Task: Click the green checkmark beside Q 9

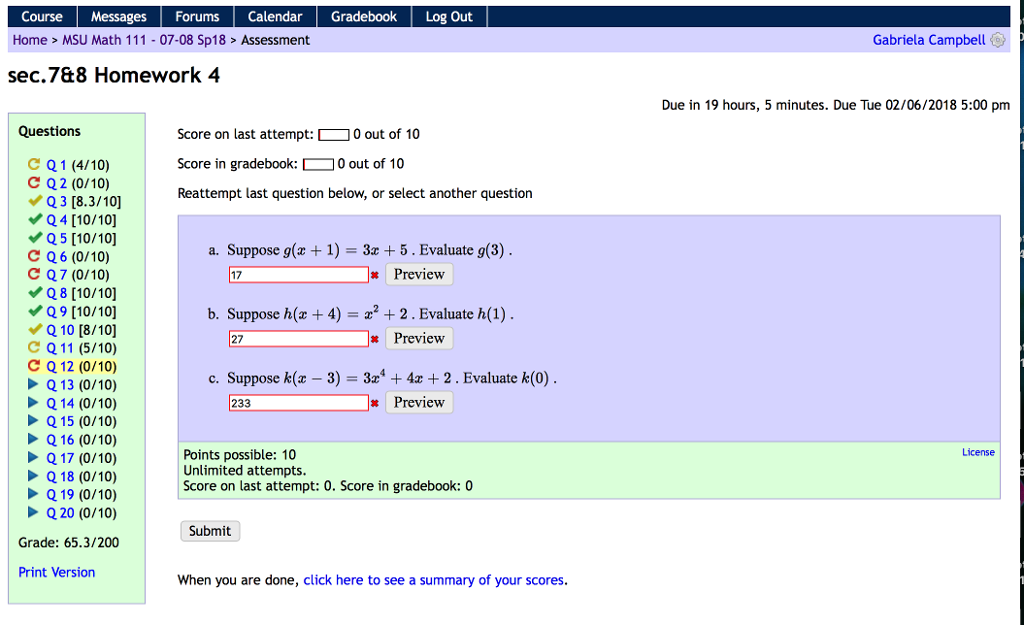Action: coord(36,311)
